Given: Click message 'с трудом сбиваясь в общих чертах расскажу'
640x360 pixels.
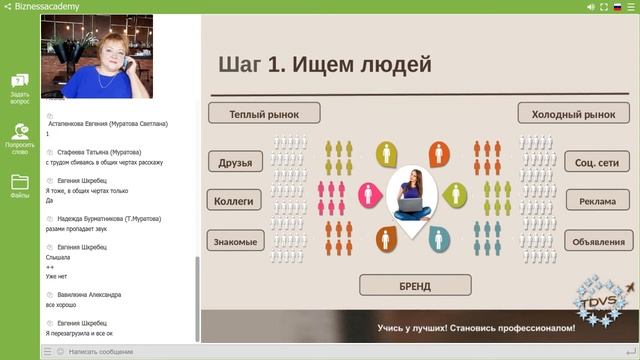Looking at the screenshot, I should click(104, 162).
